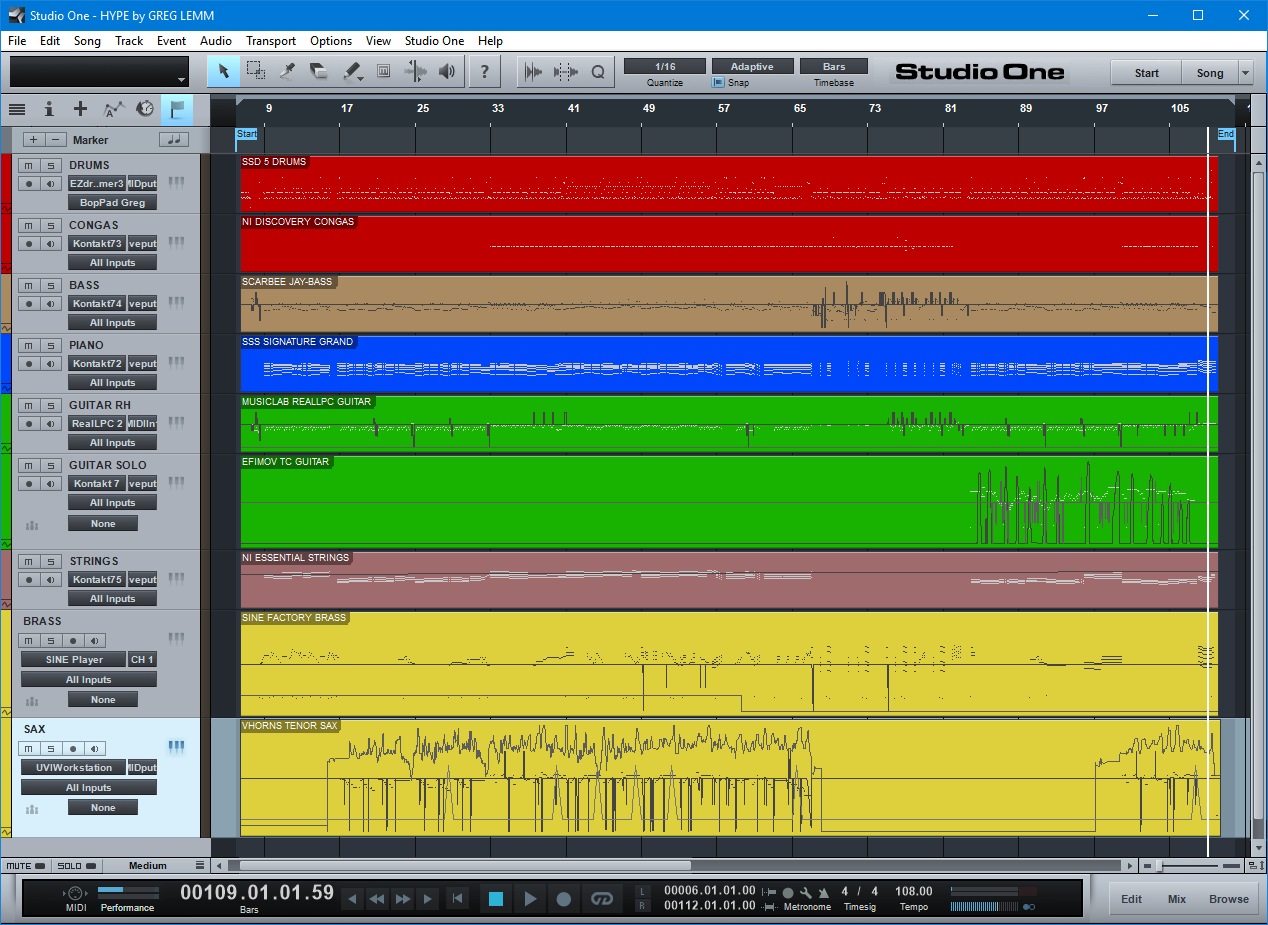Toggle the marker track flag icon
The height and width of the screenshot is (925, 1268).
177,109
